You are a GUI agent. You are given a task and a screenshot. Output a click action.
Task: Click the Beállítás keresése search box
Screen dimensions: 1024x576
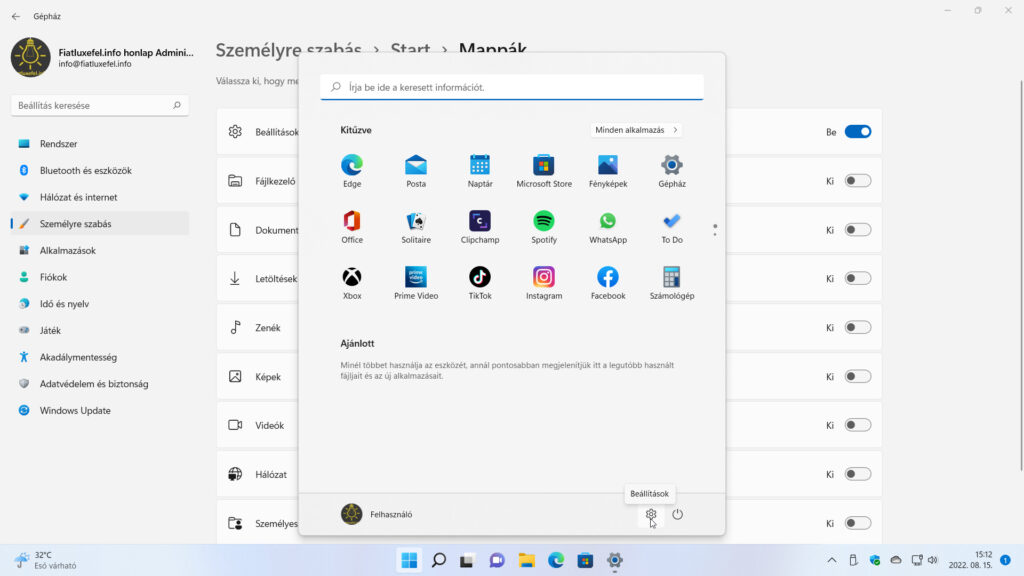100,105
